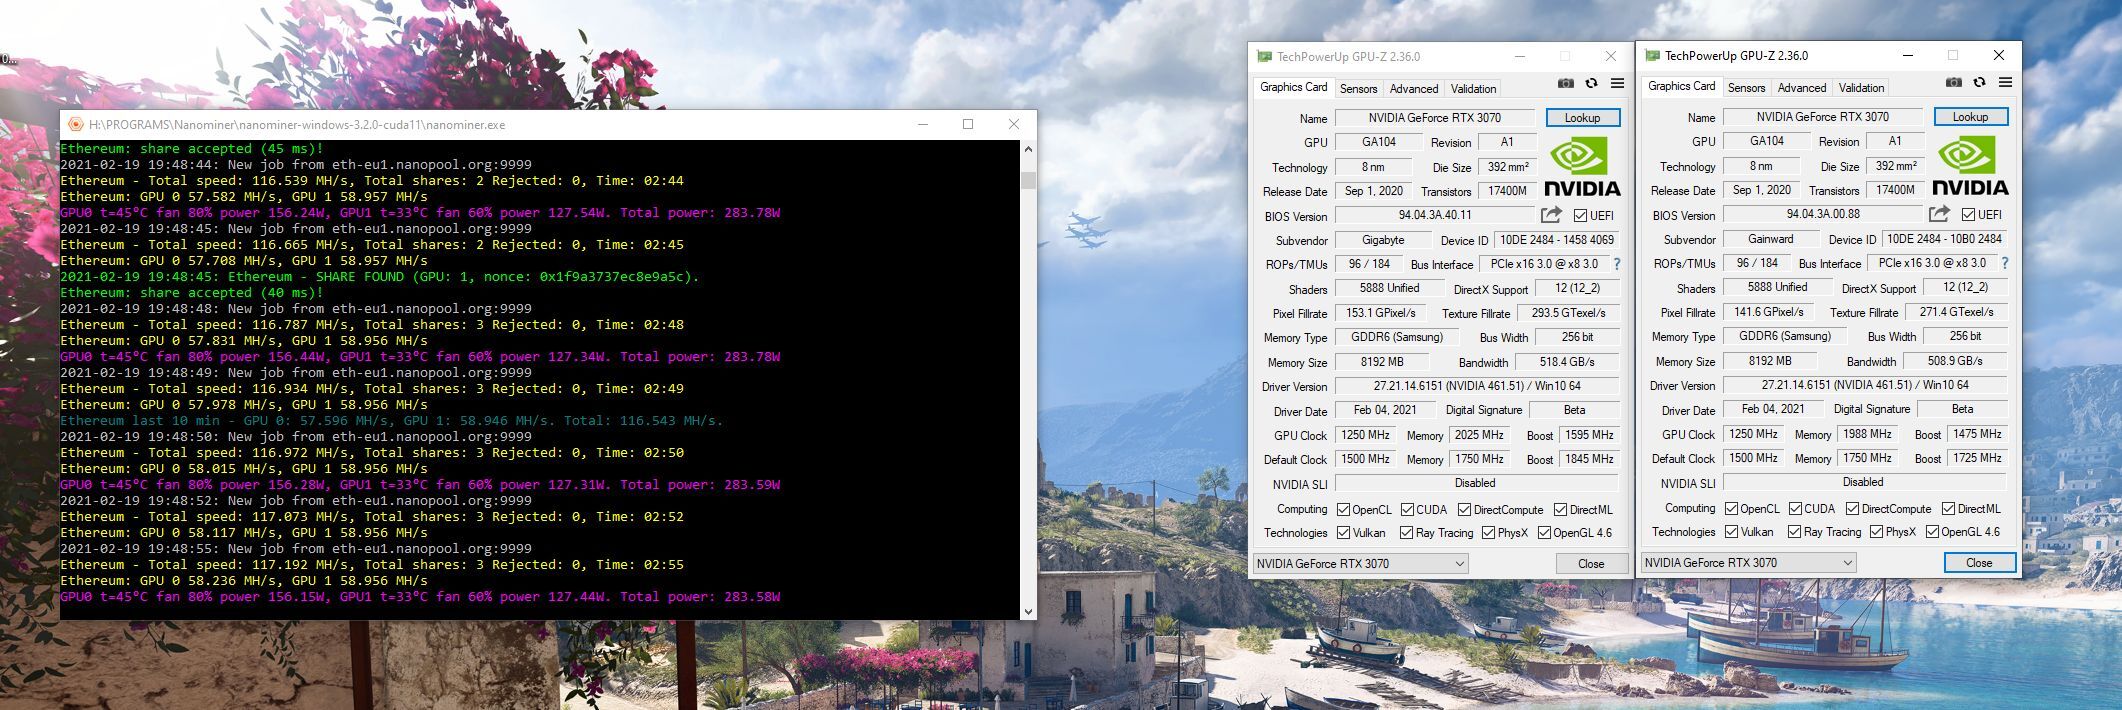Click Bandwidth value 508.9 GB/s
This screenshot has width=2122, height=710.
(1955, 361)
